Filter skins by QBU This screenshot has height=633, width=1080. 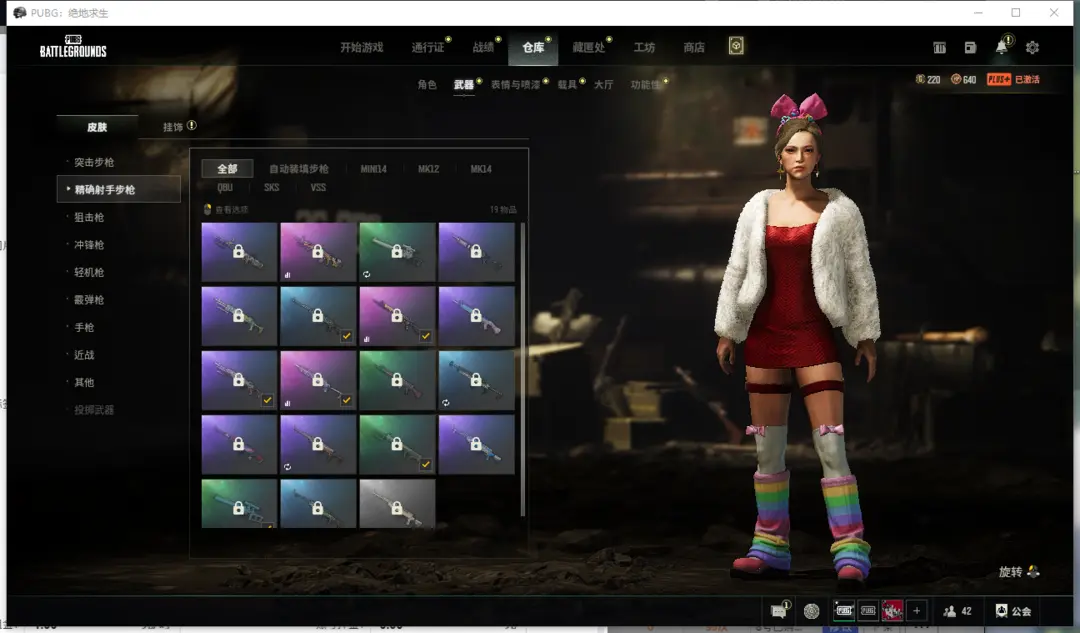click(x=225, y=187)
